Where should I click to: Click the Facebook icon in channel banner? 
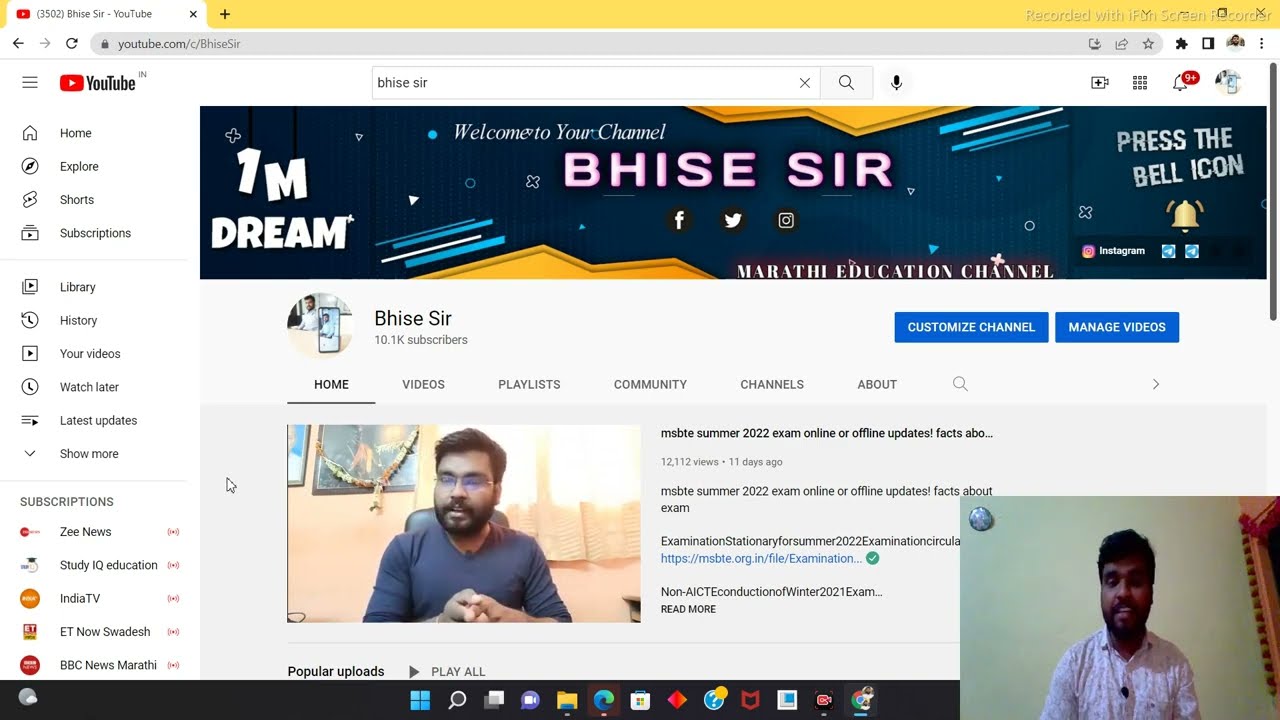point(679,220)
